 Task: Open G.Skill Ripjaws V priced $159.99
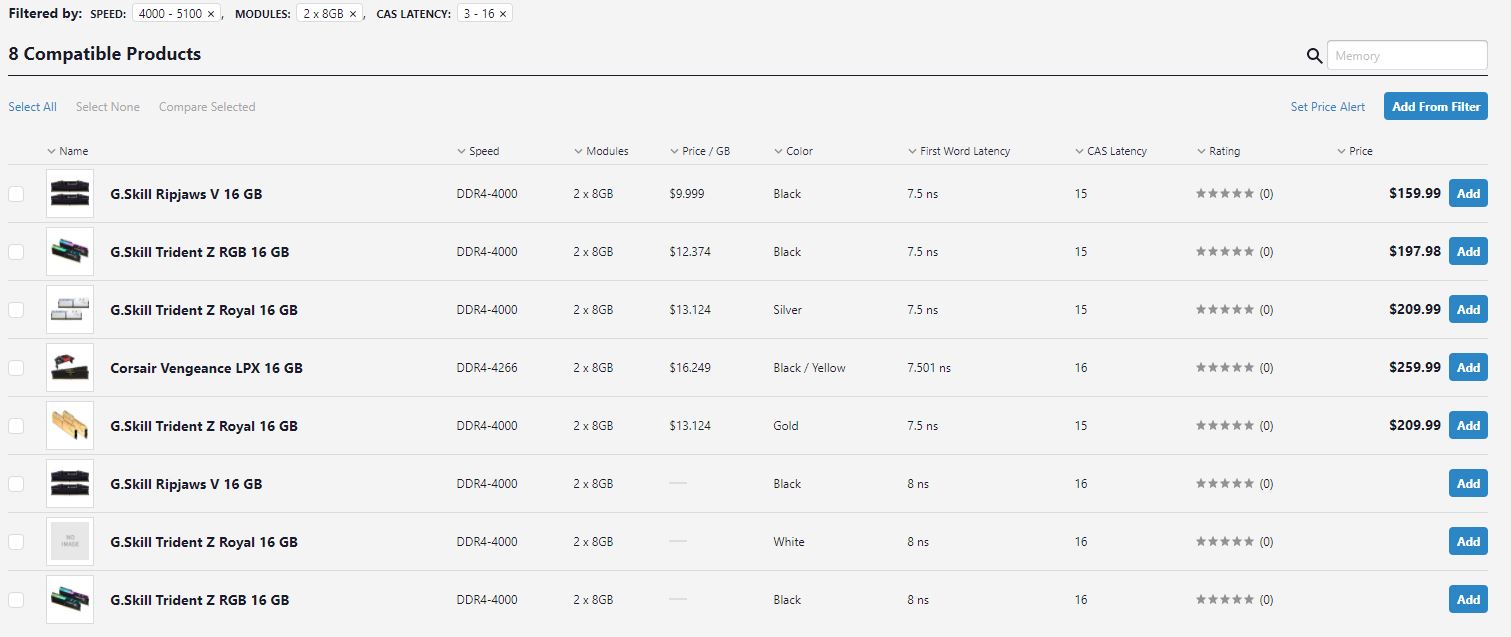point(186,194)
